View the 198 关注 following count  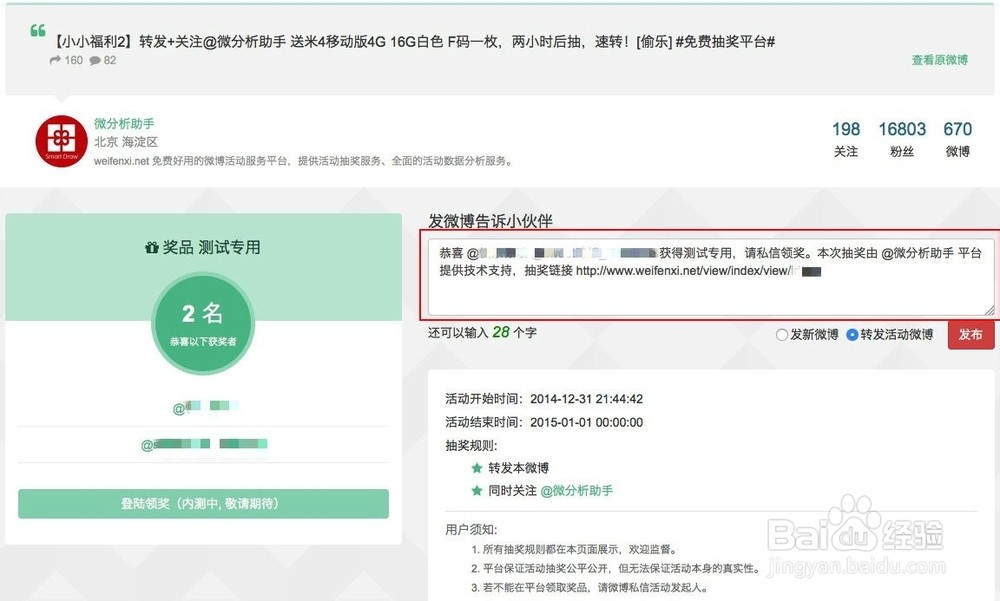point(846,138)
